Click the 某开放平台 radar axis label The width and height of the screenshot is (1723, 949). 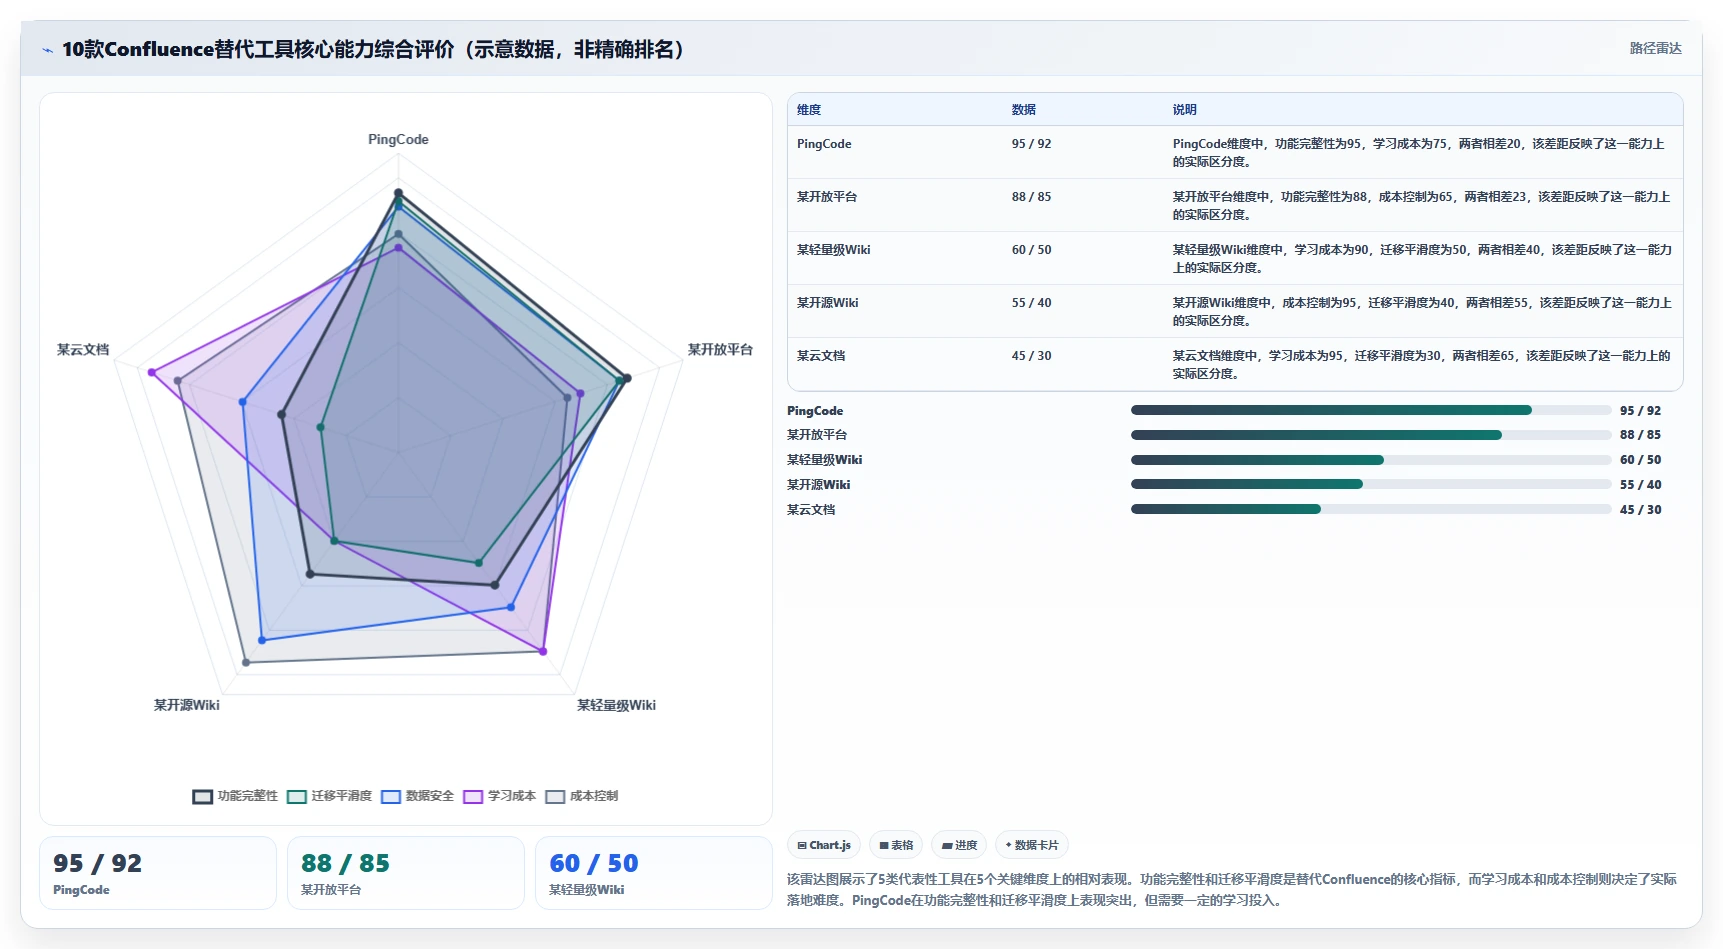[720, 350]
